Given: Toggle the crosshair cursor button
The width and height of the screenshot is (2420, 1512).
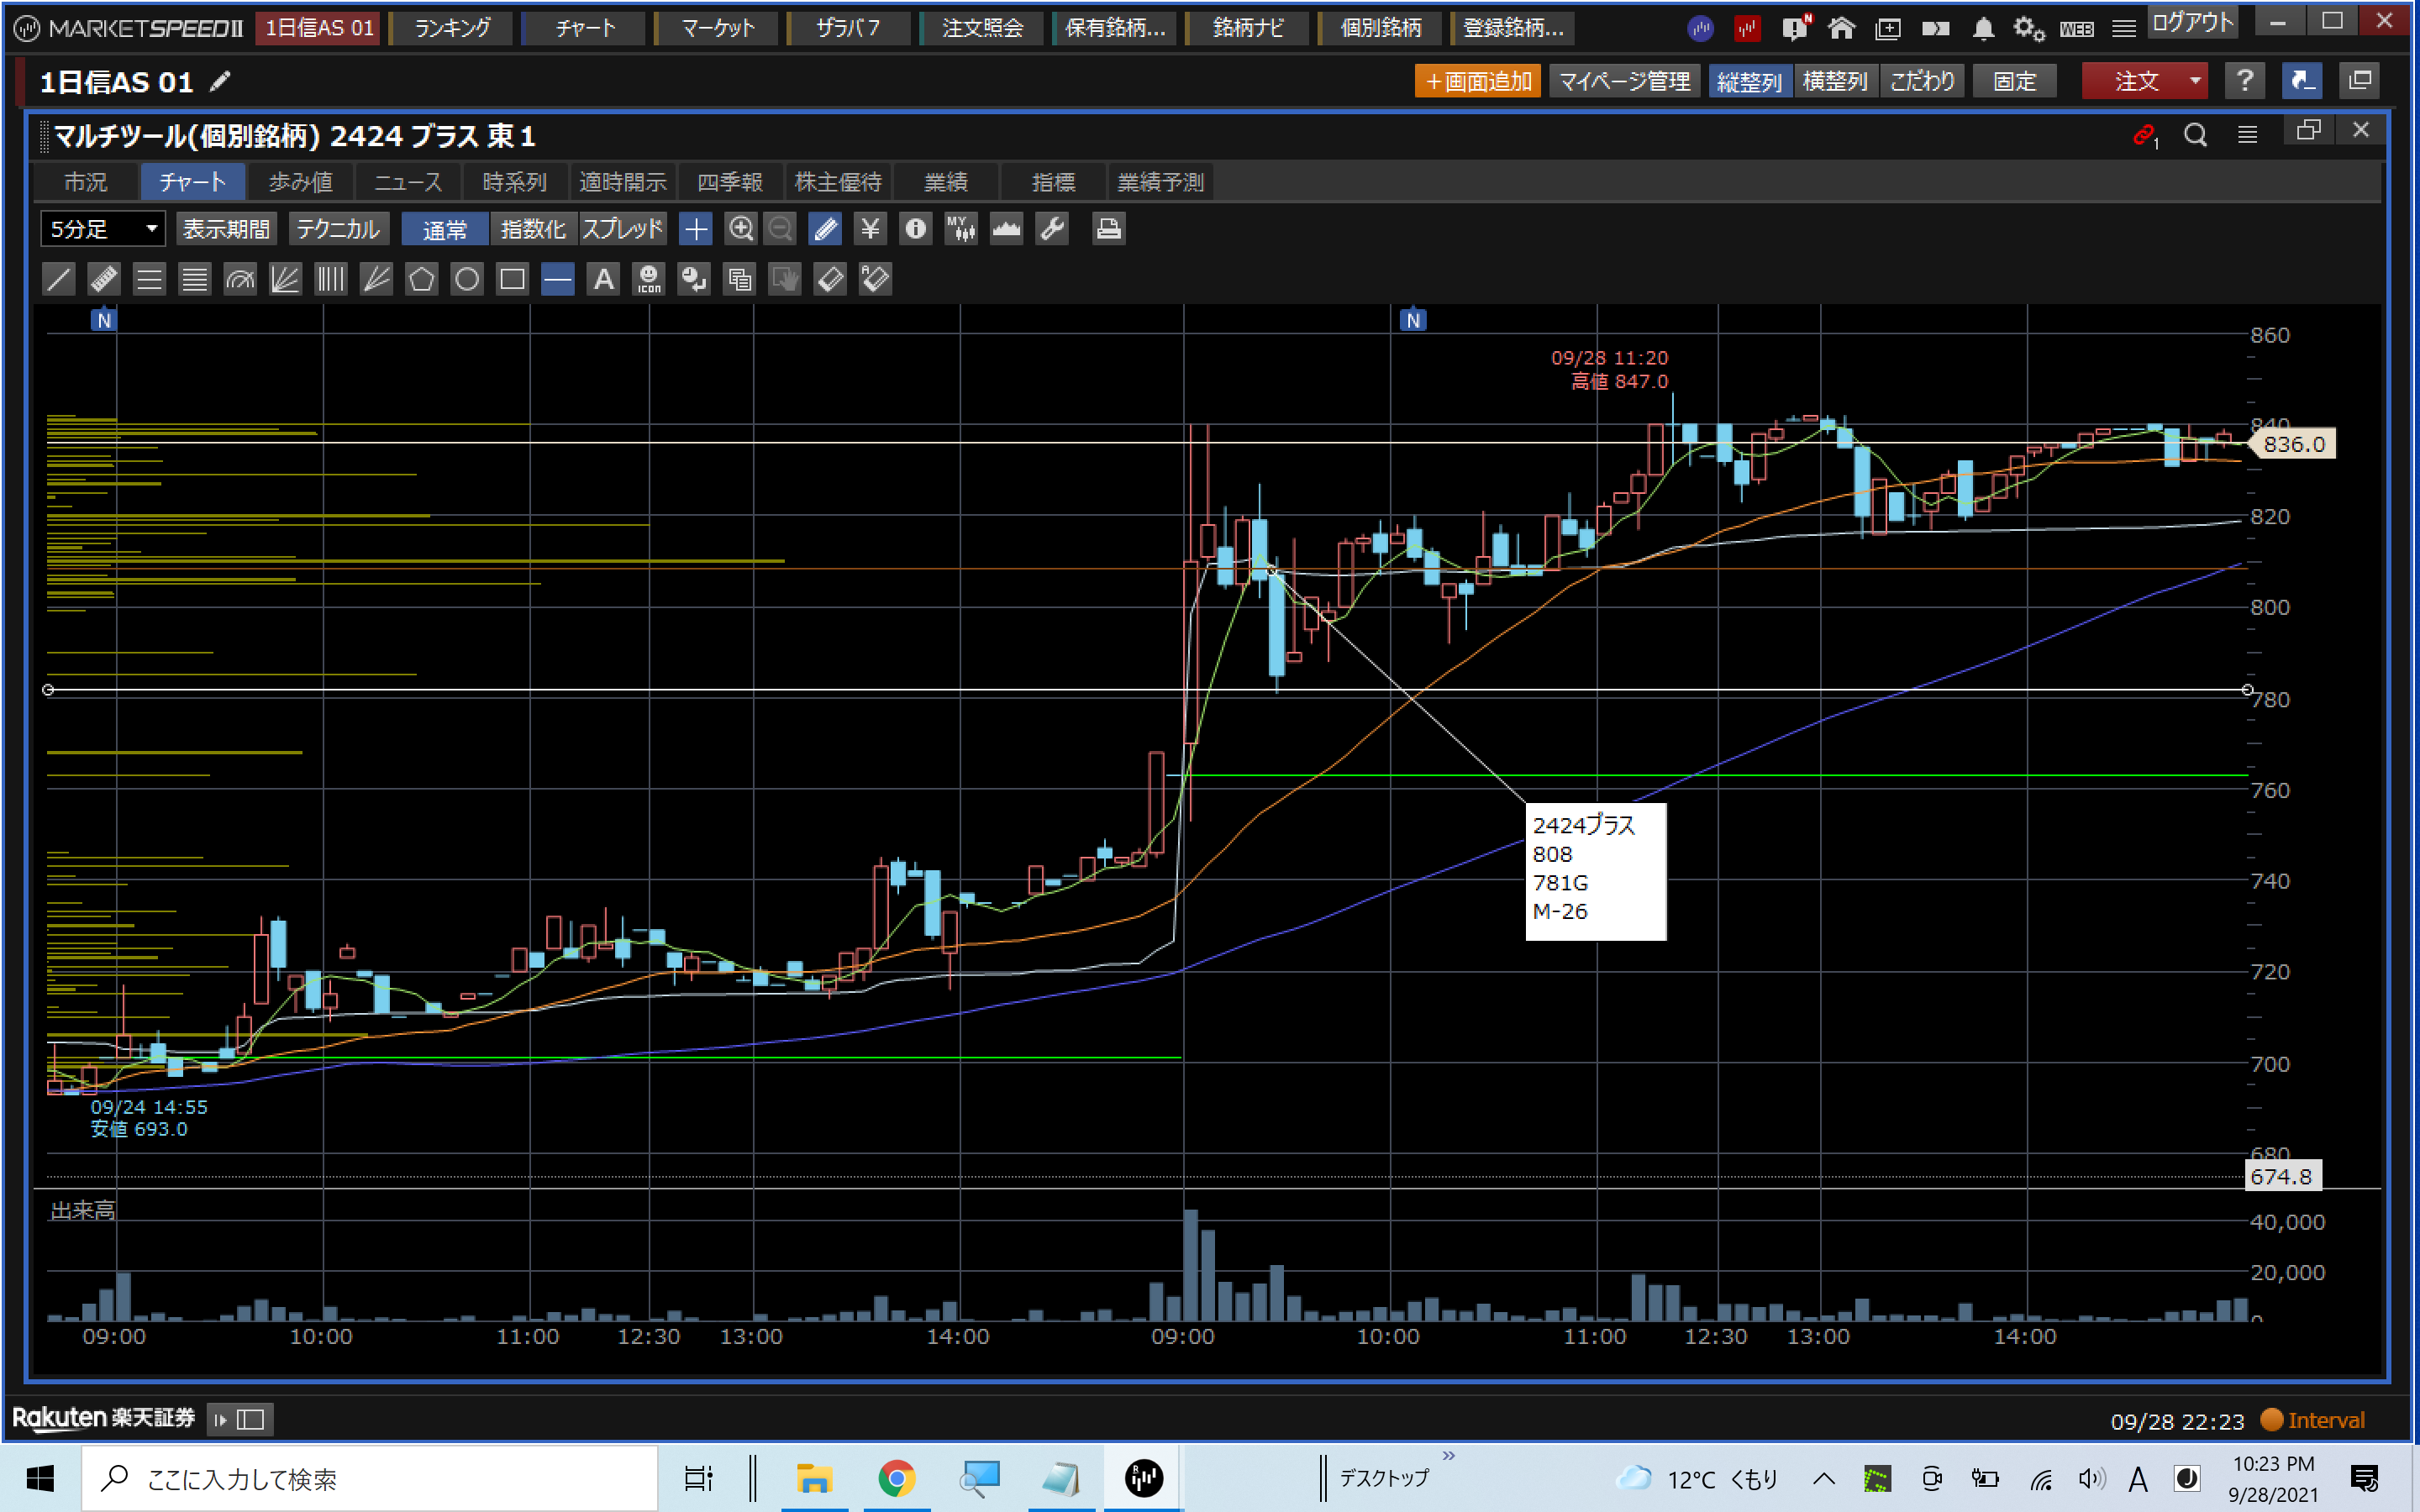Looking at the screenshot, I should pos(695,229).
